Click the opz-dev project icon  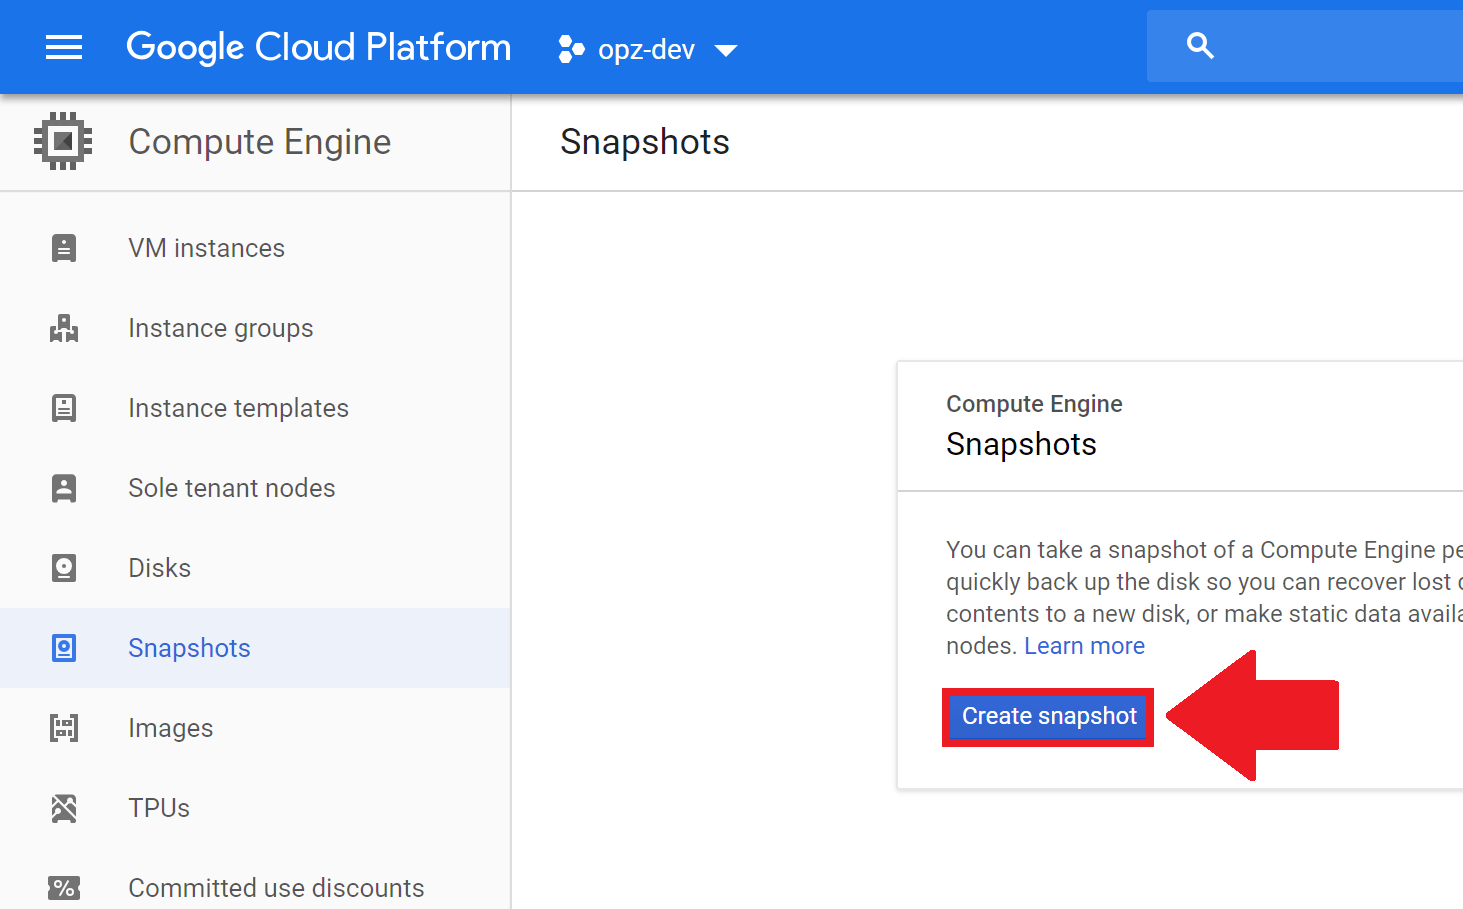[571, 49]
